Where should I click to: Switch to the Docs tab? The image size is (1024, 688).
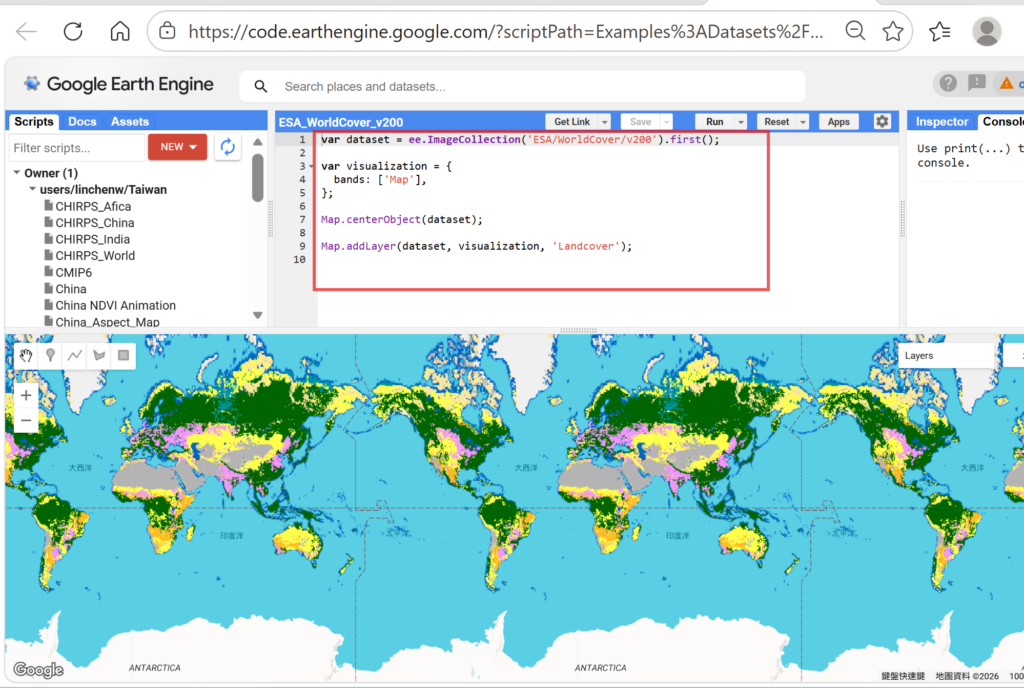point(82,121)
